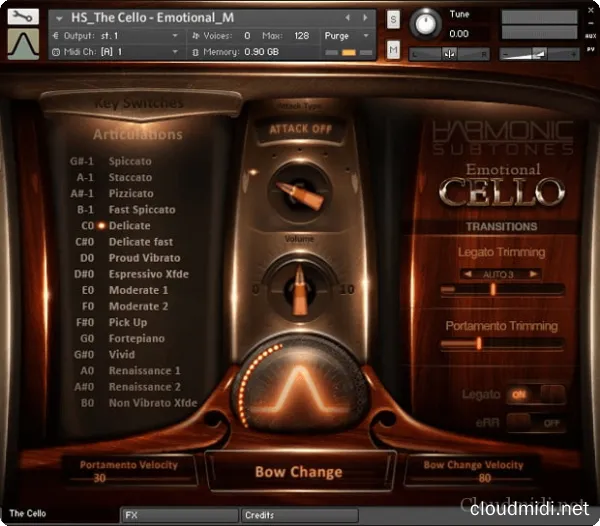
Task: Select Fast Spiccato articulation
Action: click(142, 210)
